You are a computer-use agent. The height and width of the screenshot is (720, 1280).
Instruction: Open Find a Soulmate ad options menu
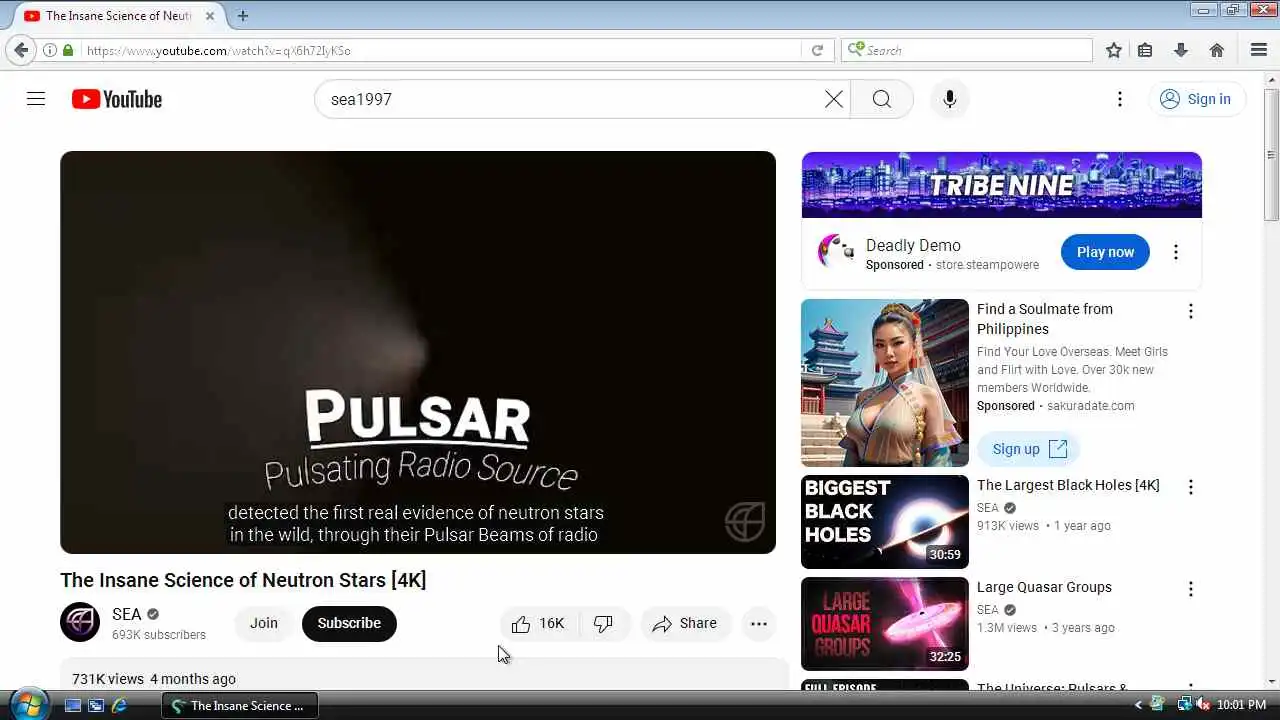(1190, 311)
